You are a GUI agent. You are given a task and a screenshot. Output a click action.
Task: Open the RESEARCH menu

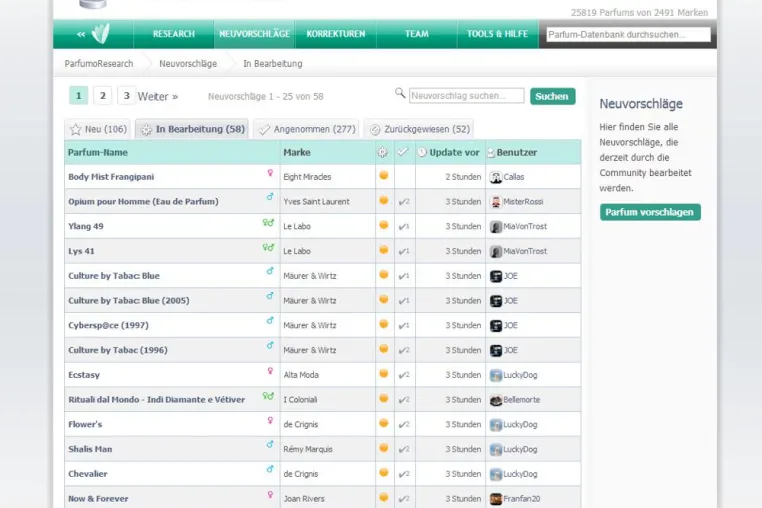(173, 34)
